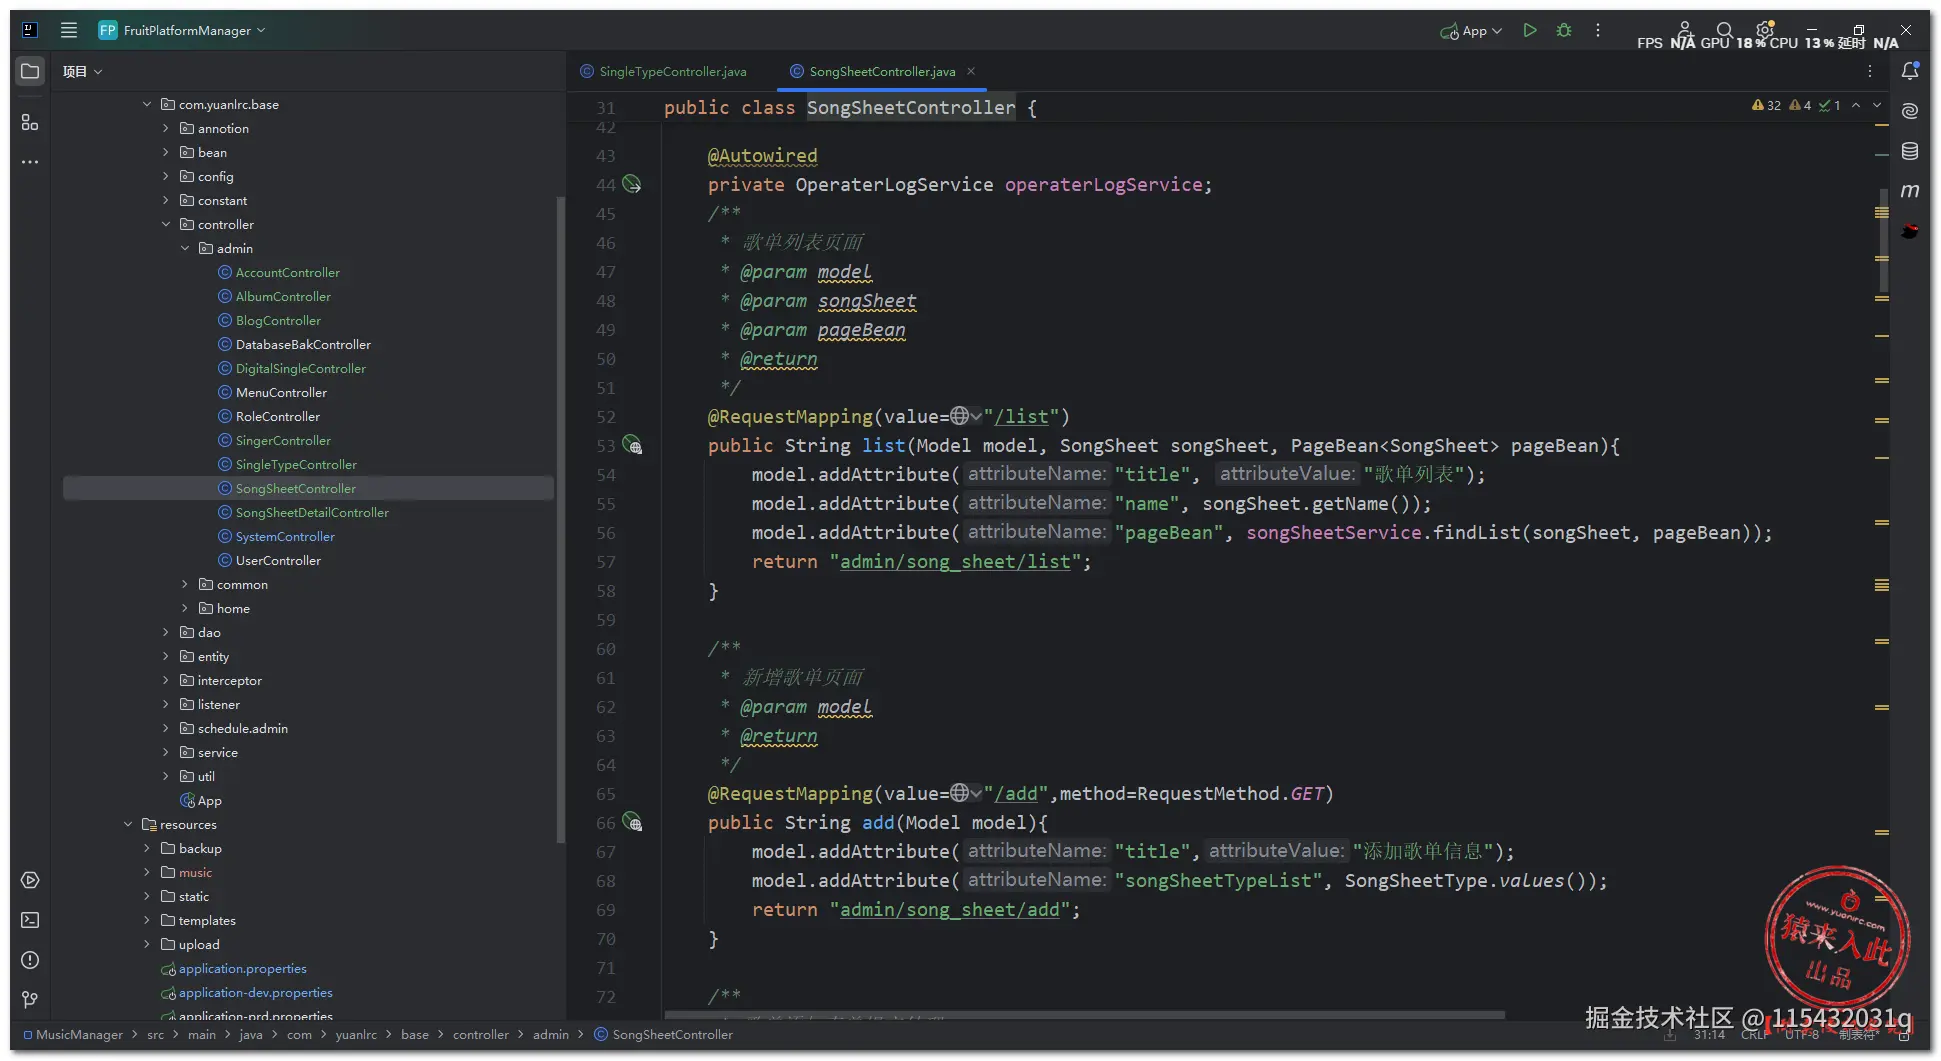1941x1061 pixels.
Task: Collapse the controller package
Action: pos(166,224)
